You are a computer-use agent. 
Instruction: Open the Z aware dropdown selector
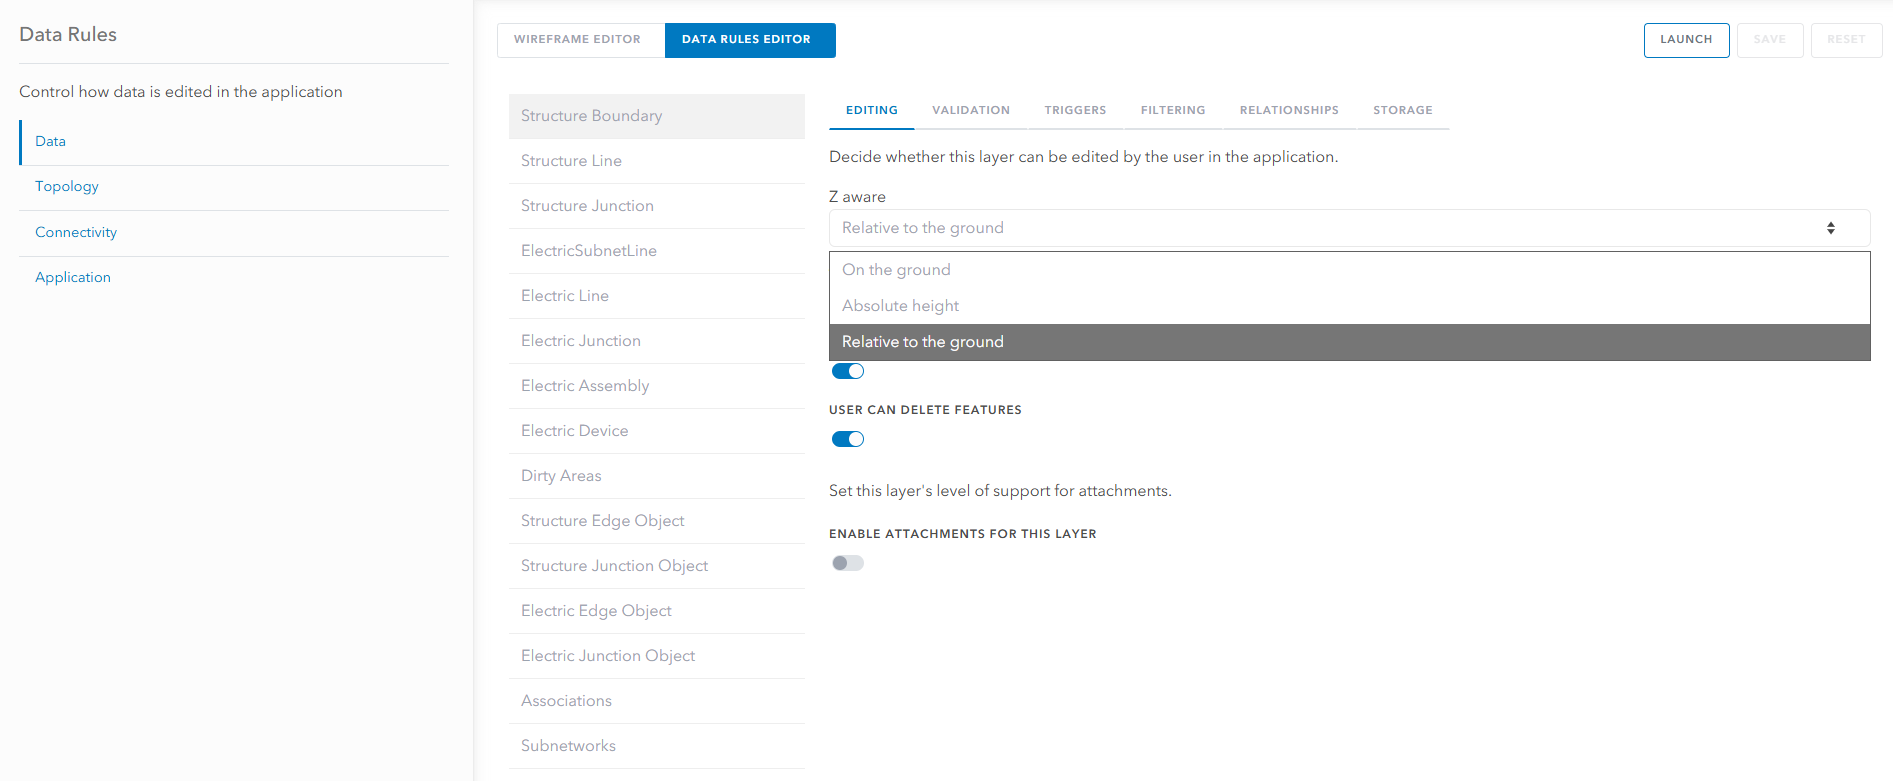tap(1348, 228)
